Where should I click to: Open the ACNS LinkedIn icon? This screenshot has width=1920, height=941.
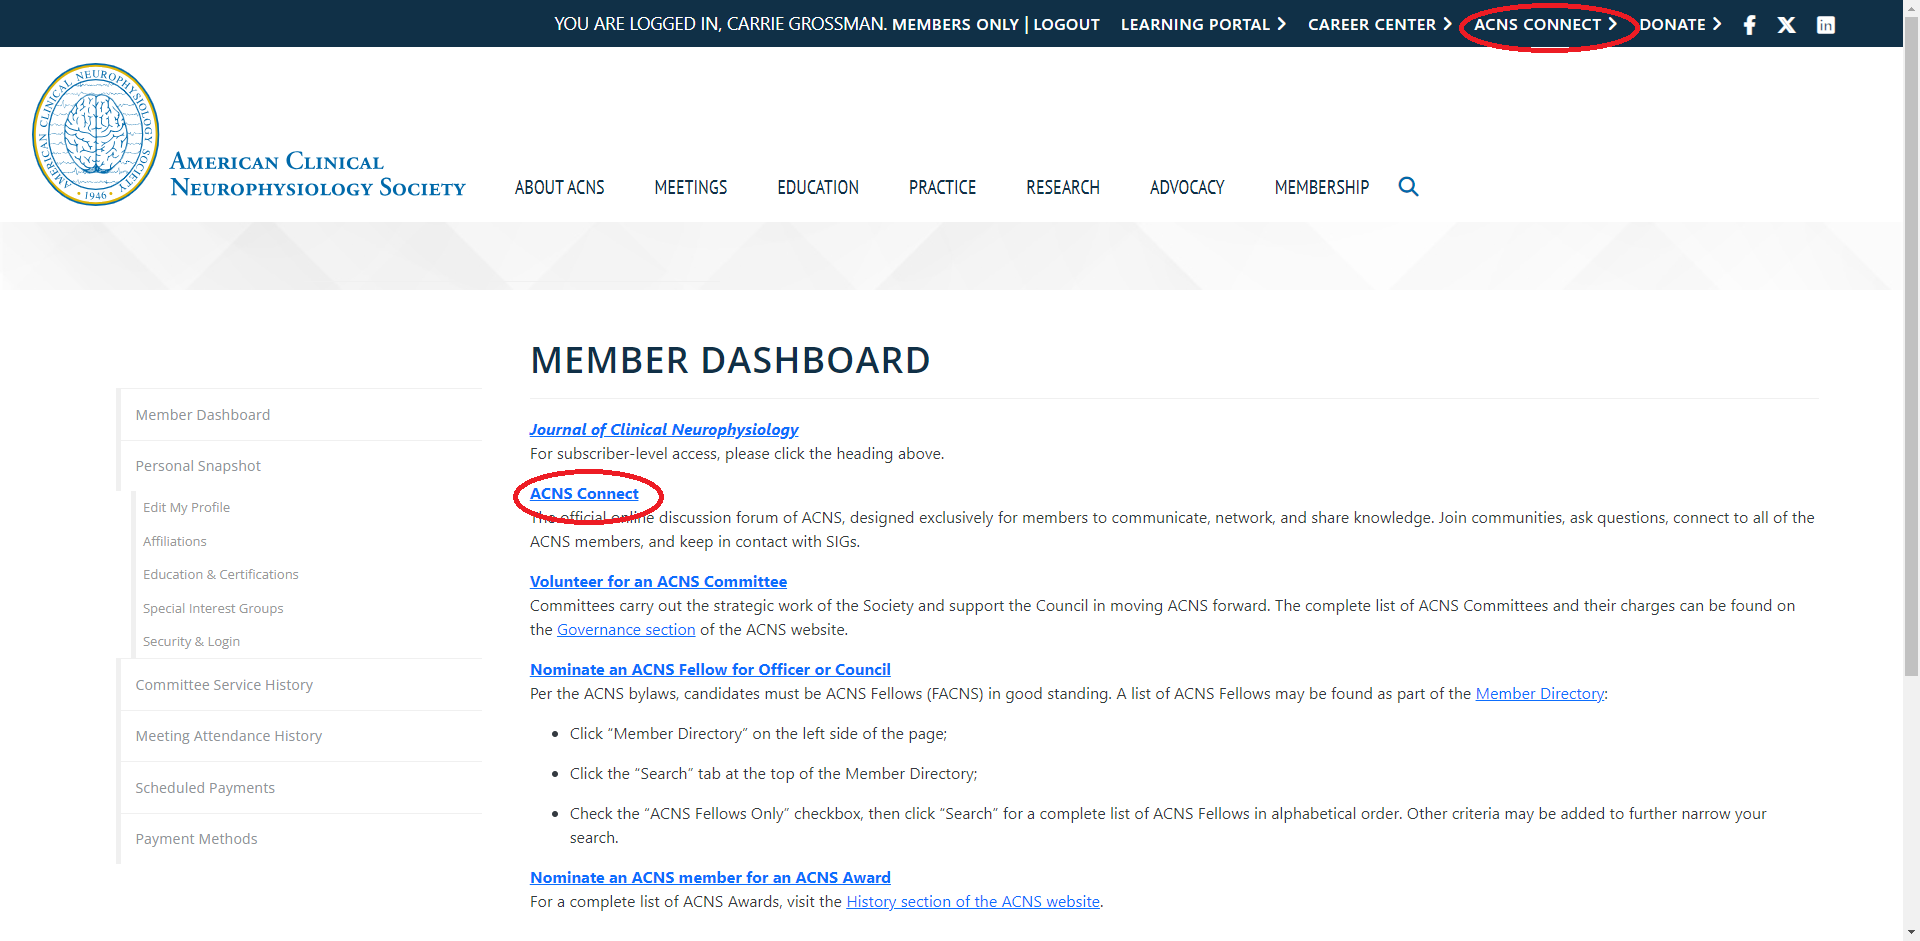pos(1825,25)
